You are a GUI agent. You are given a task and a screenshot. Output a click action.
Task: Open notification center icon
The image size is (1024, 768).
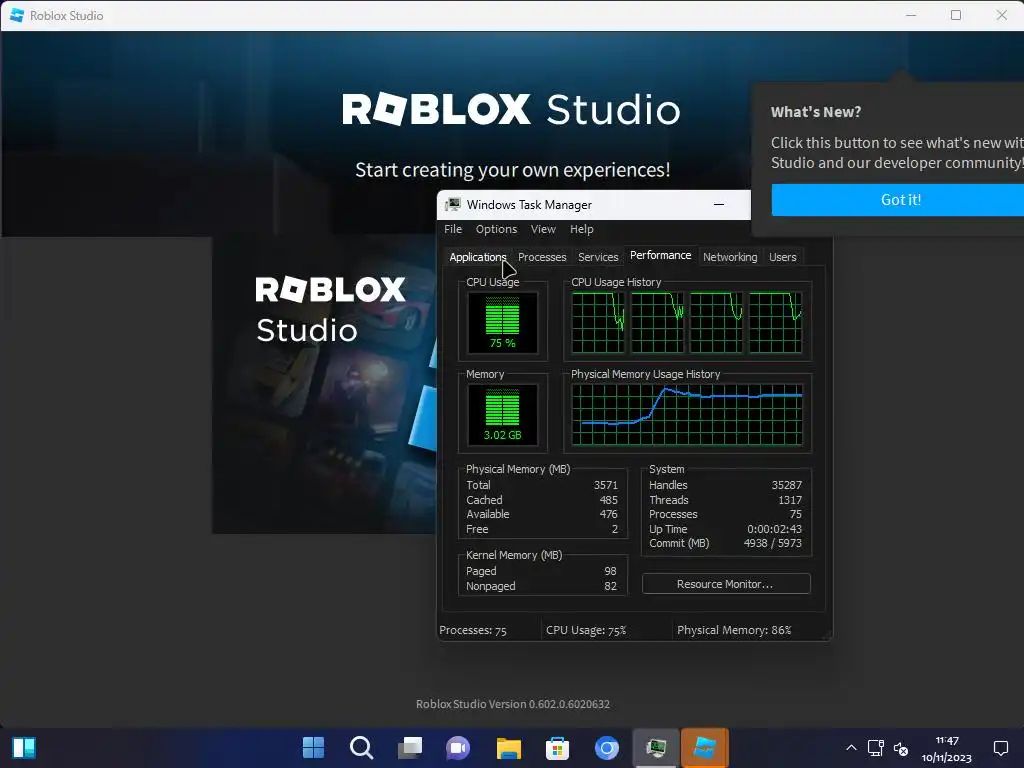click(x=1000, y=748)
